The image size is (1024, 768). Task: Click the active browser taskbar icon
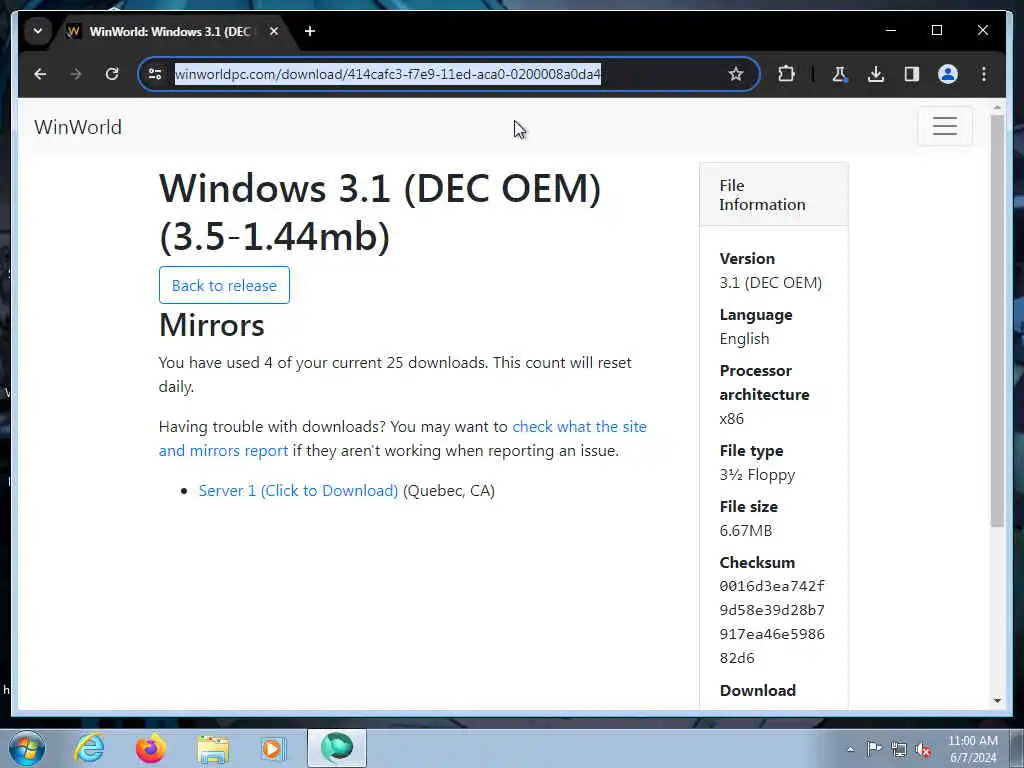click(336, 748)
